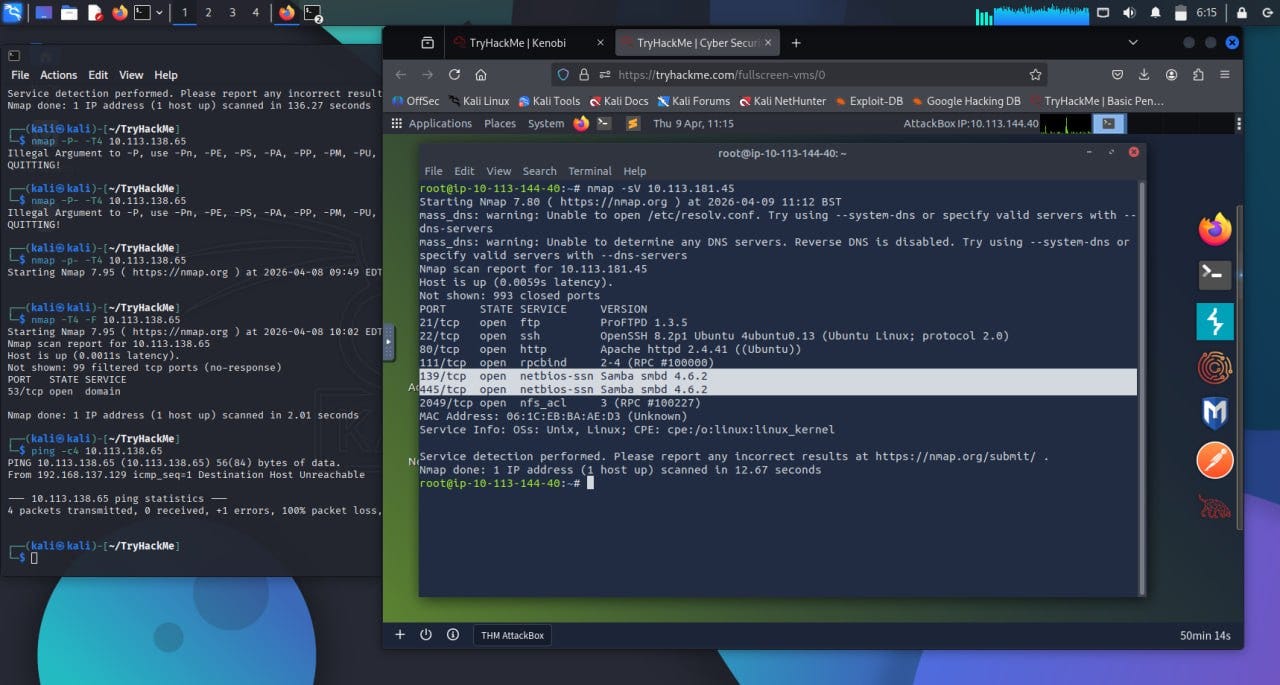
Task: Open the AttackBox System menu
Action: (x=546, y=124)
